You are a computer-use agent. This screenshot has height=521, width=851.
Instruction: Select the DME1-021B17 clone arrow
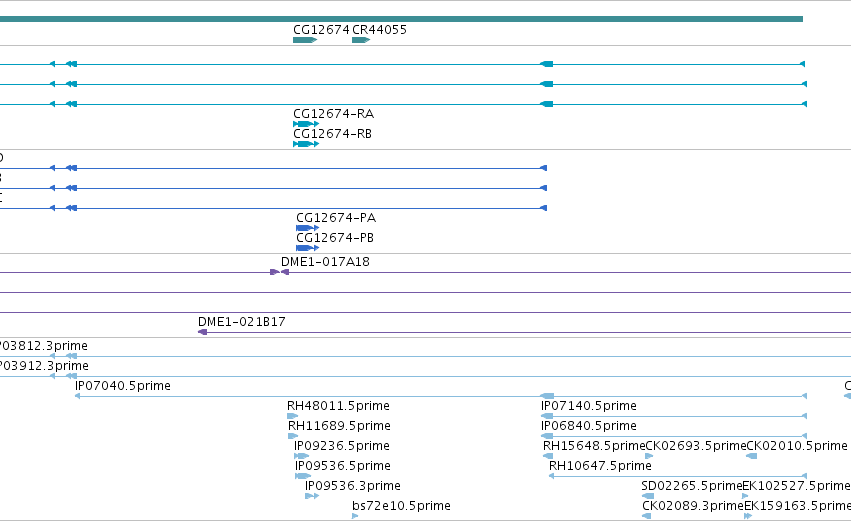202,332
